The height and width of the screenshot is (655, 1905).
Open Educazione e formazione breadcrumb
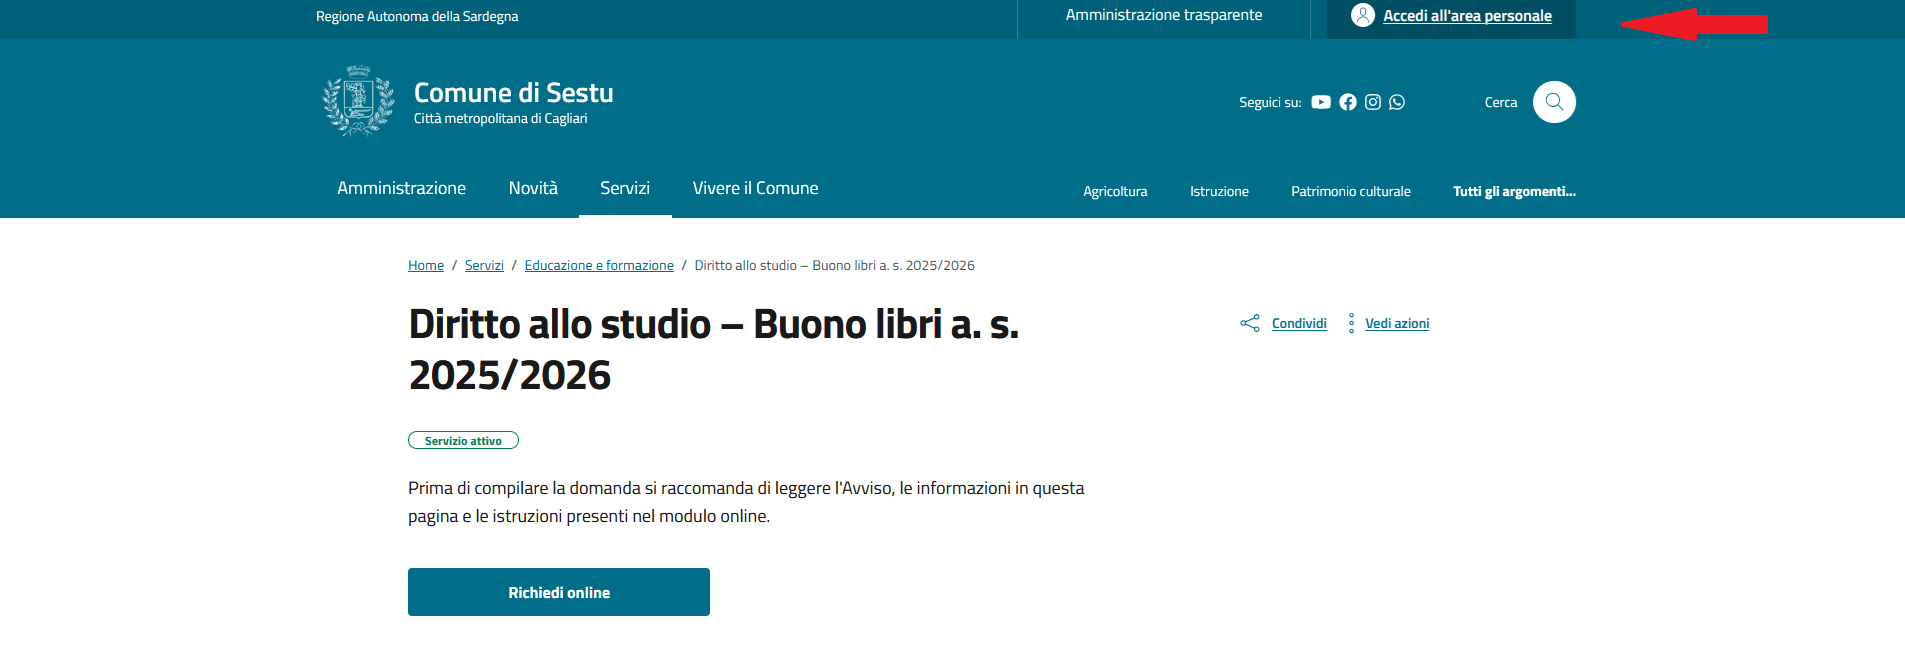coord(599,265)
